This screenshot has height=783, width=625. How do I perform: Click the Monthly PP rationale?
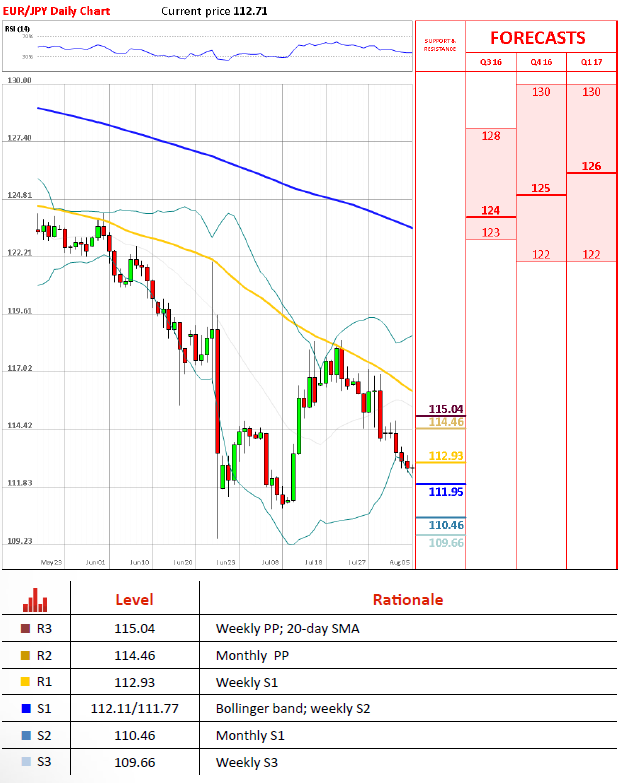[x=252, y=655]
